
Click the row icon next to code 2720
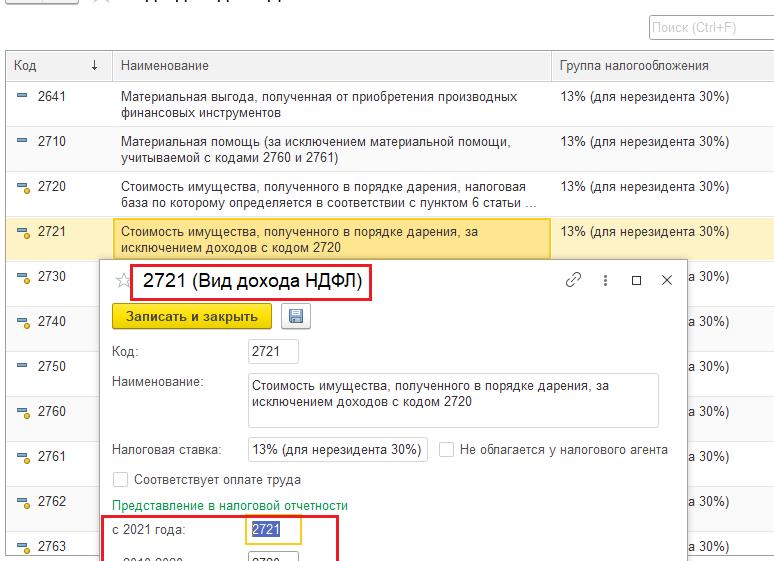coord(23,187)
